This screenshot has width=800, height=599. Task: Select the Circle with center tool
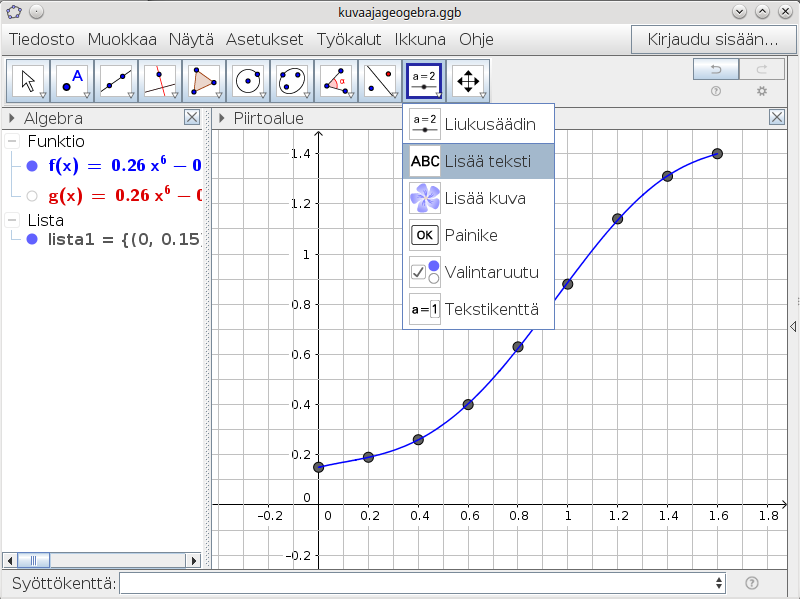click(248, 81)
